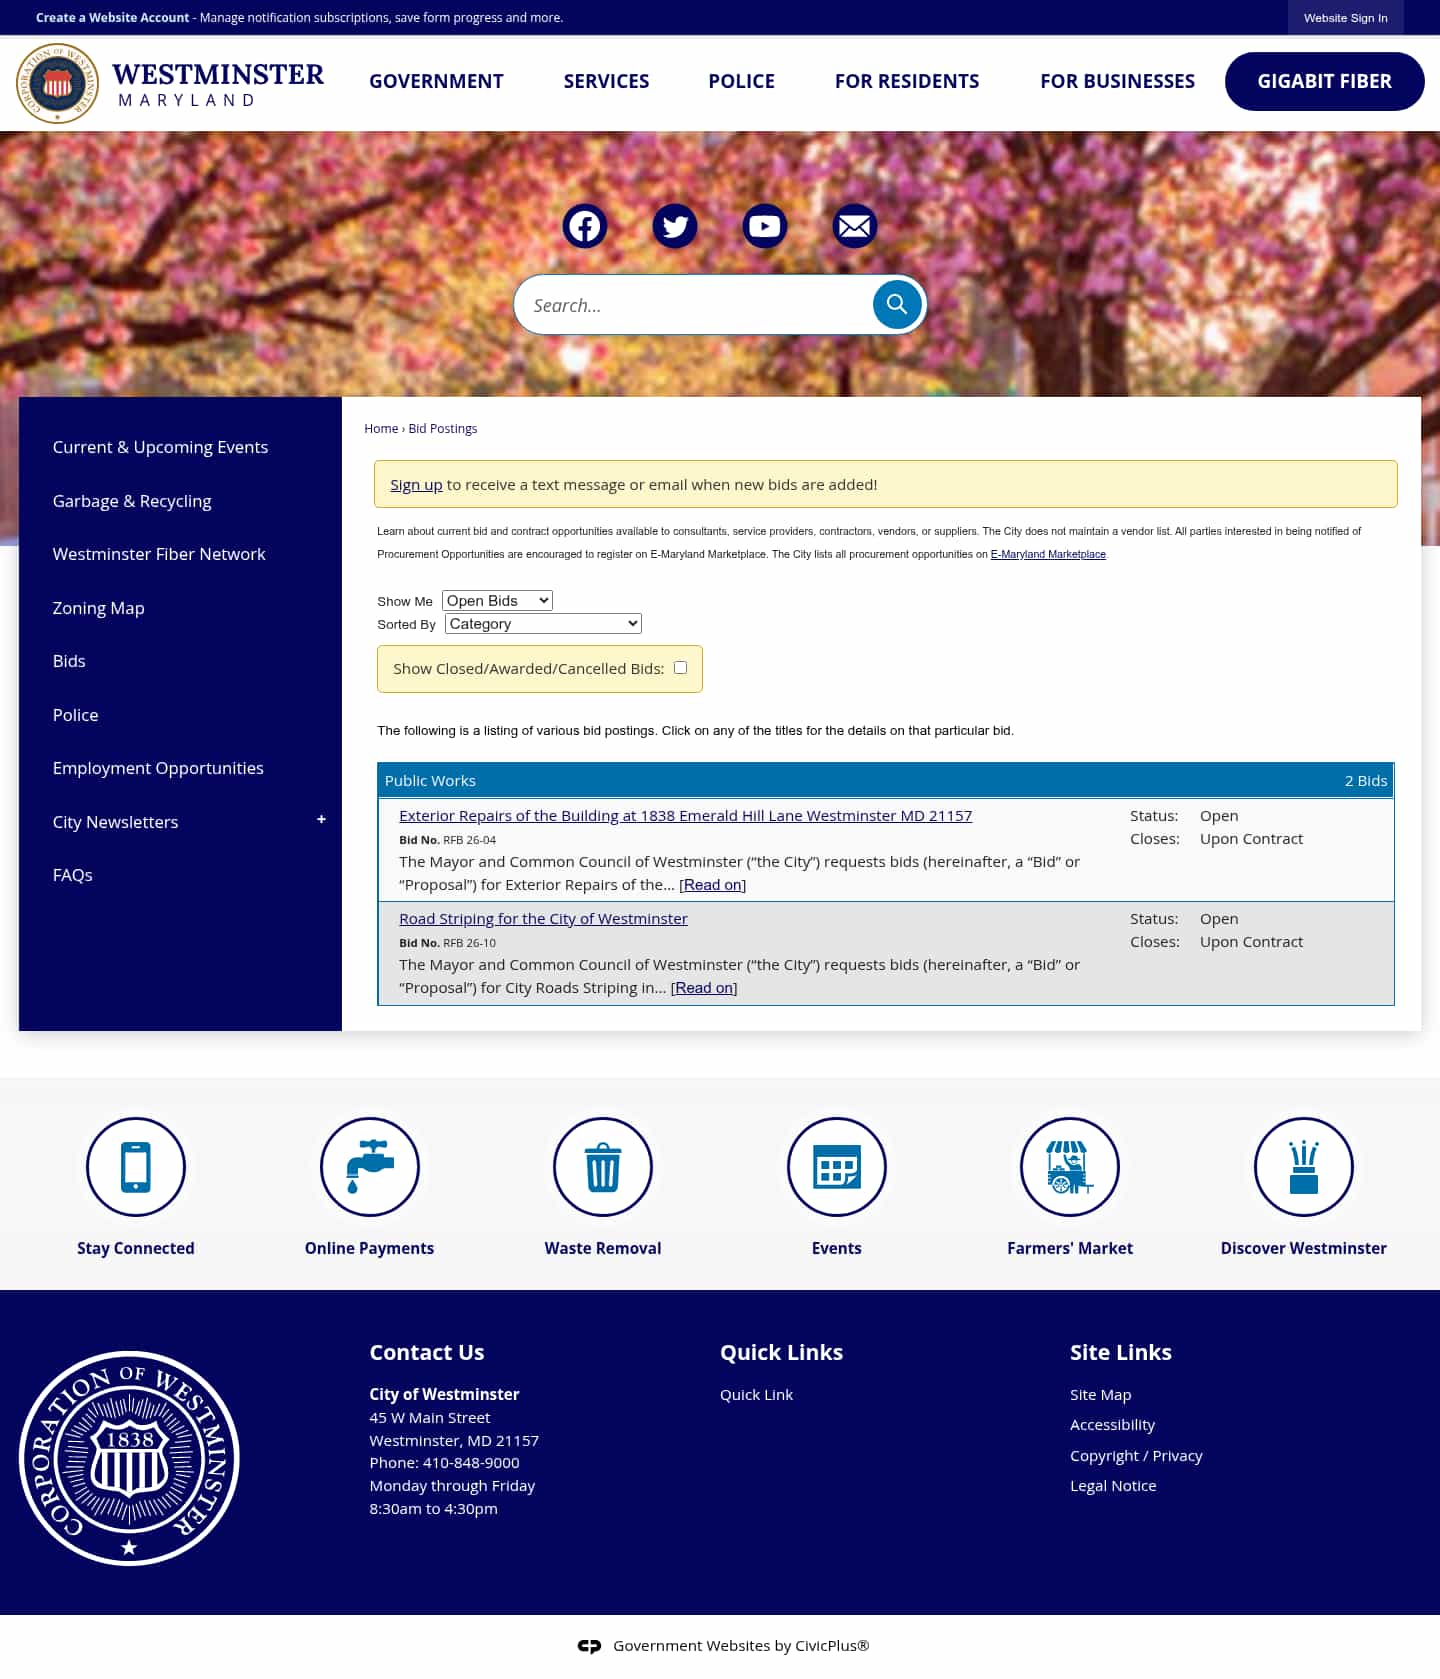Viewport: 1440px width, 1679px height.
Task: Open Exterior Repairs at 1838 Emerald Hill bid
Action: [685, 816]
